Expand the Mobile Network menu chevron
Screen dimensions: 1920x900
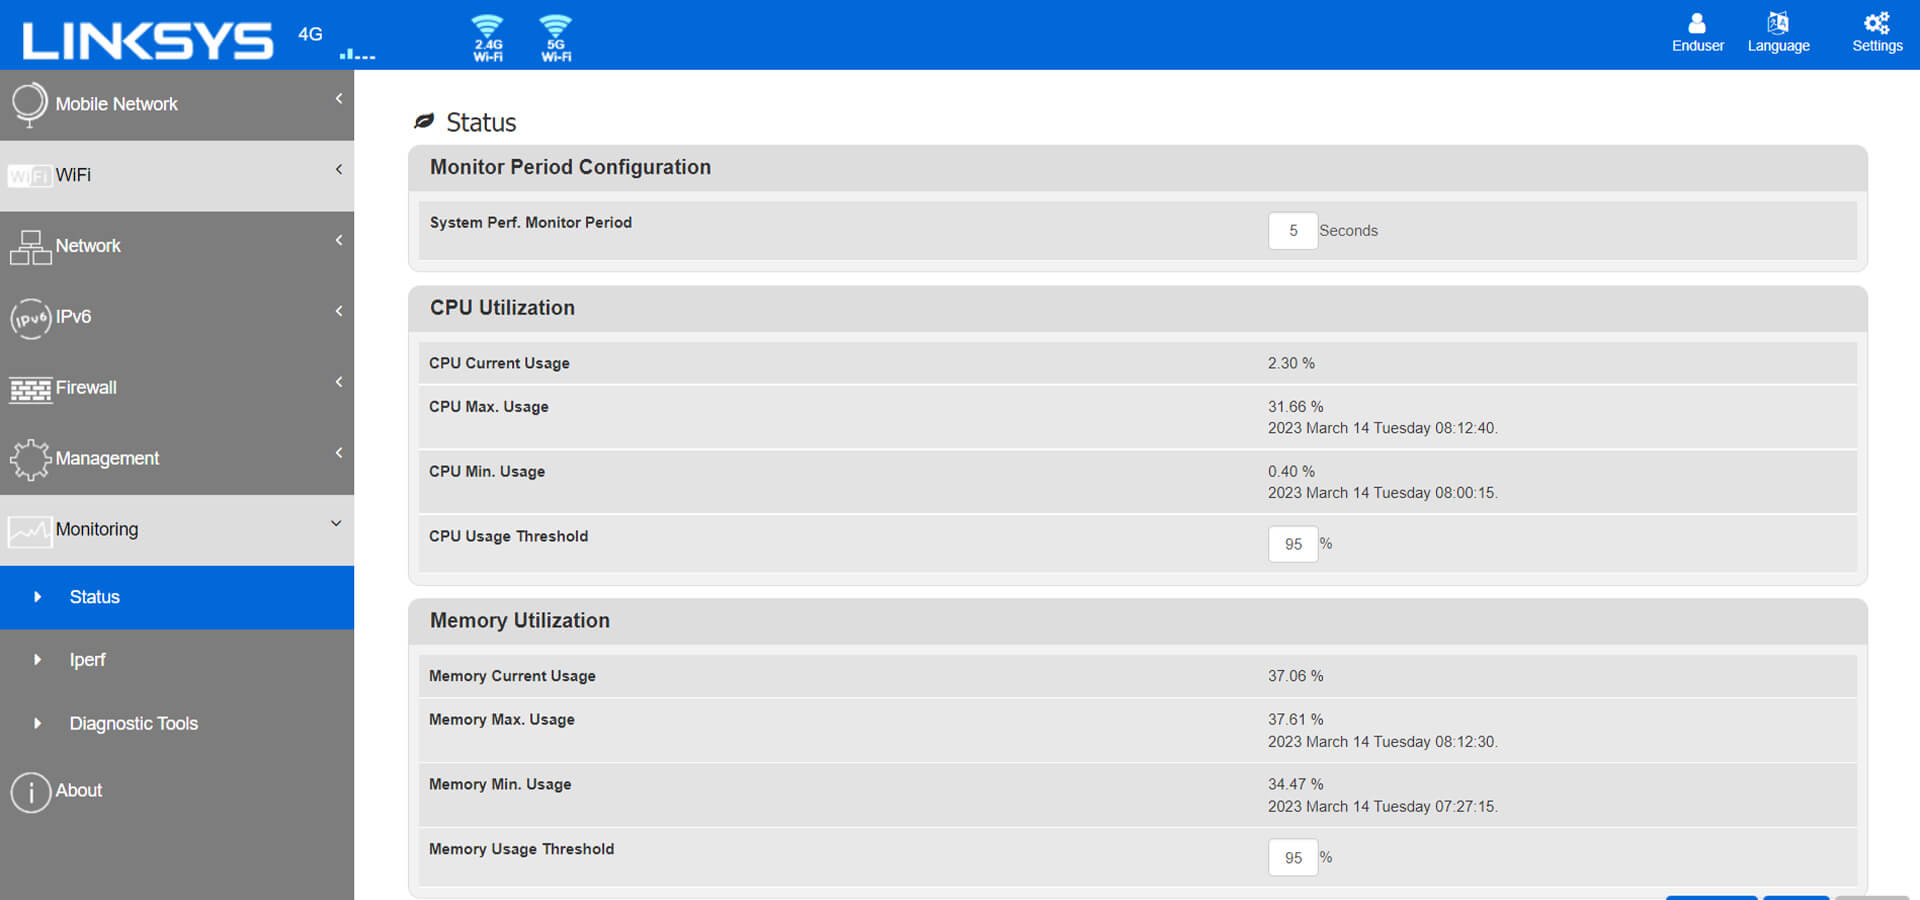click(x=339, y=99)
